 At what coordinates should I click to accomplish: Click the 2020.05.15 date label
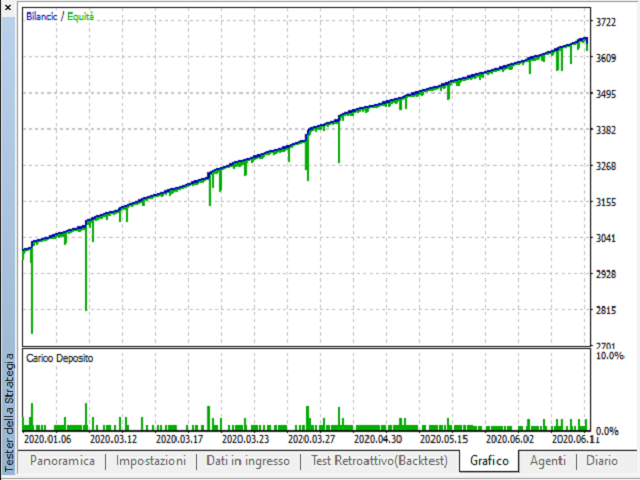point(444,440)
